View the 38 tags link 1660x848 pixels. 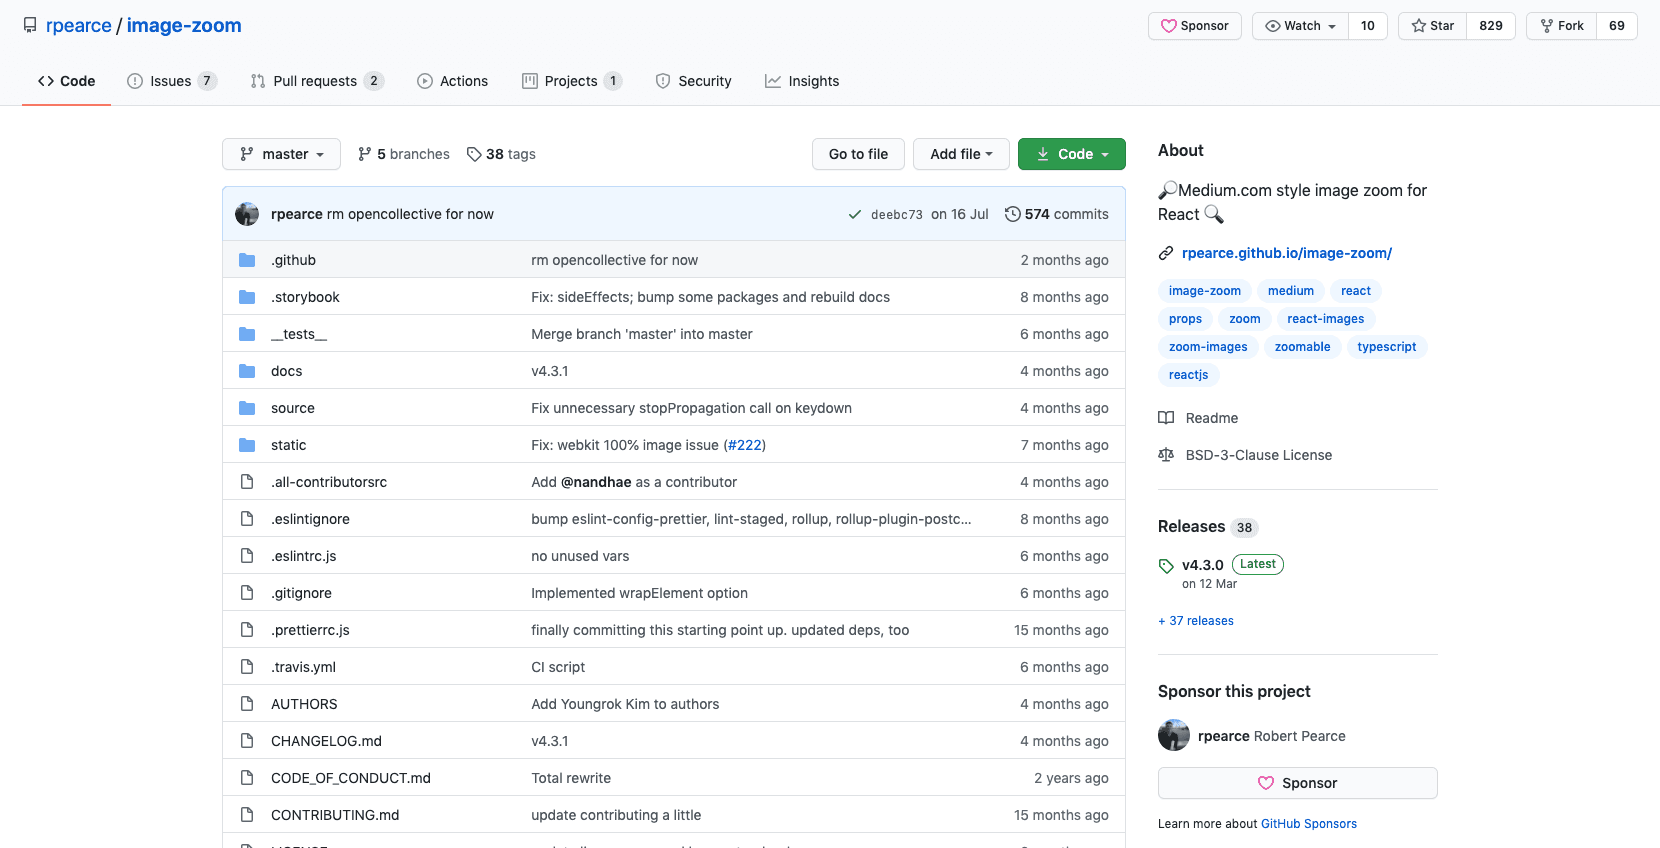[501, 154]
